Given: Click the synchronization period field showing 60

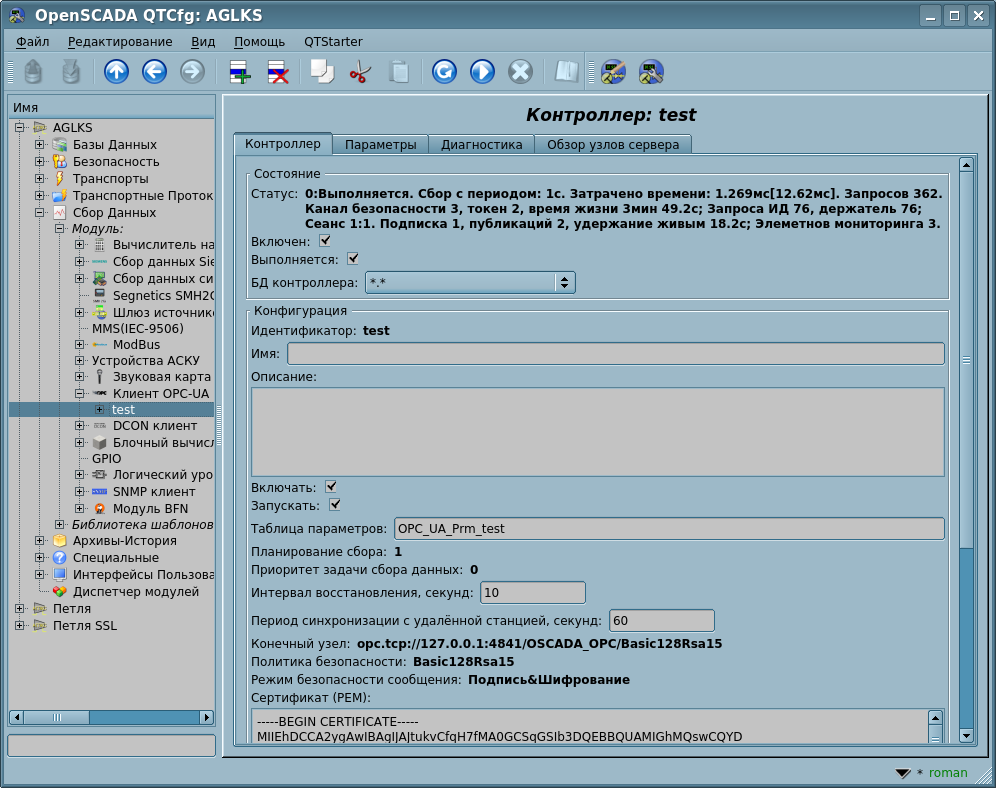Looking at the screenshot, I should click(x=662, y=620).
